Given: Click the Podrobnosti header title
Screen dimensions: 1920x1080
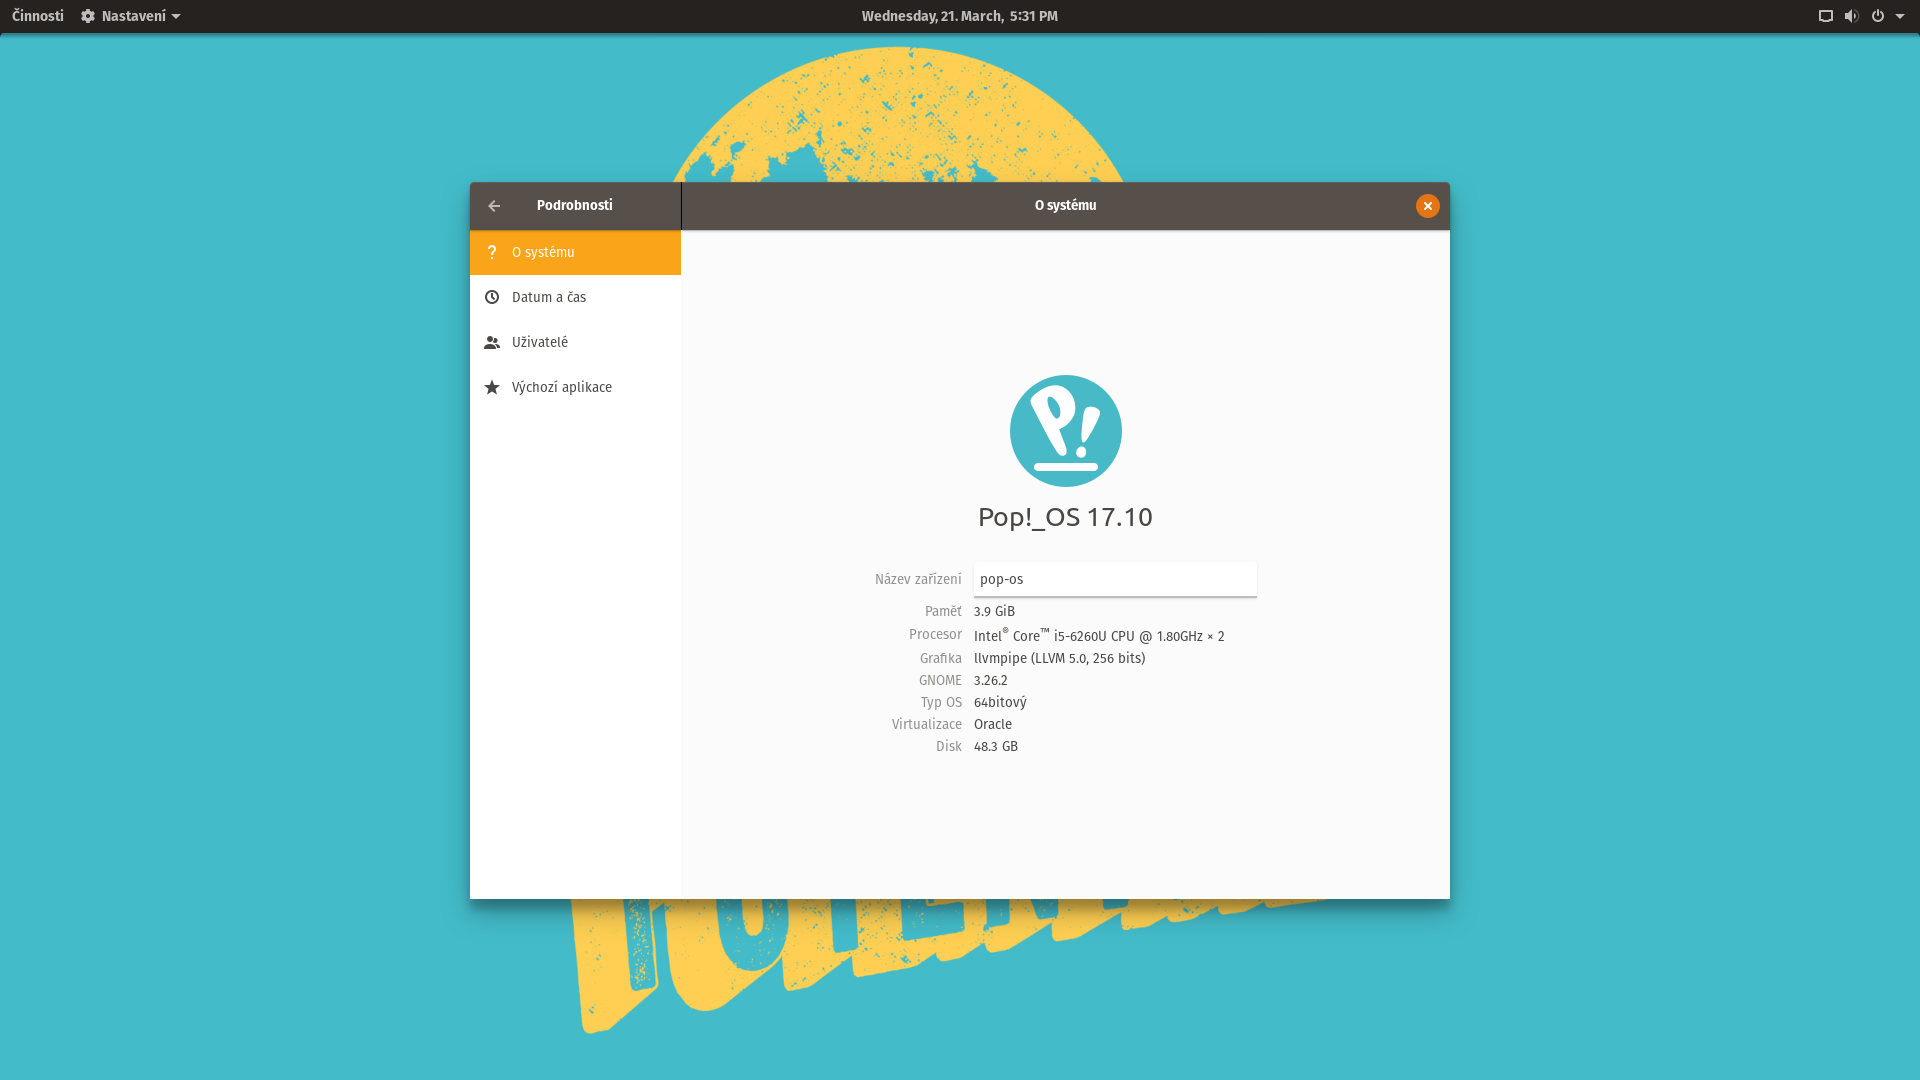Looking at the screenshot, I should [574, 205].
